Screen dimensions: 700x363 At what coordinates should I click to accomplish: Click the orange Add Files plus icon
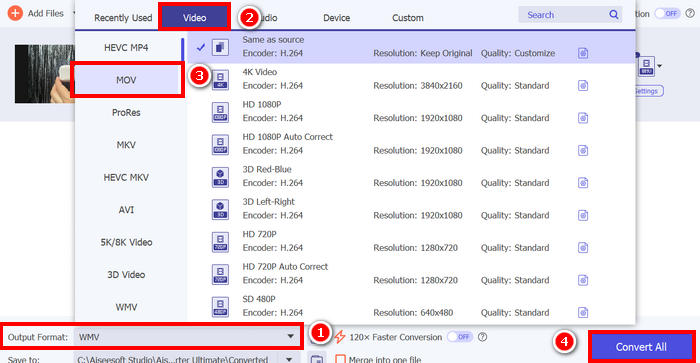(x=15, y=13)
